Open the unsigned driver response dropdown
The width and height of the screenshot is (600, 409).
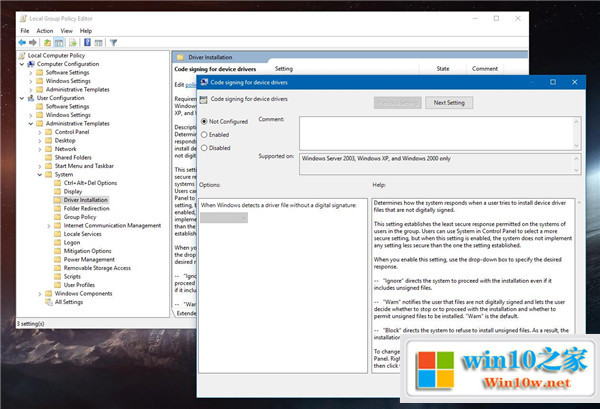click(x=224, y=218)
